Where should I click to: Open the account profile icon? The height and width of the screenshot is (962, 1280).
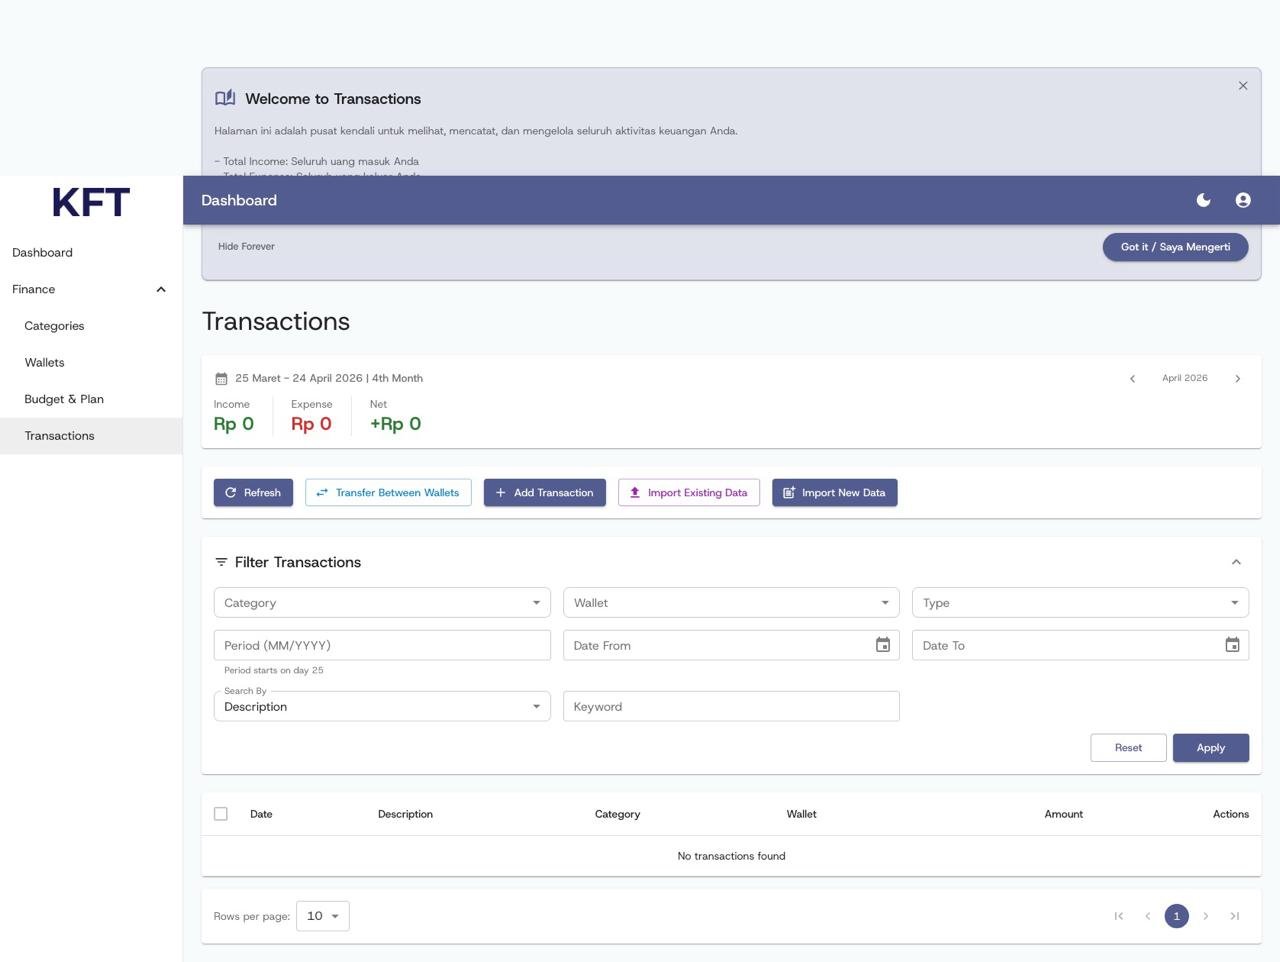coord(1242,200)
